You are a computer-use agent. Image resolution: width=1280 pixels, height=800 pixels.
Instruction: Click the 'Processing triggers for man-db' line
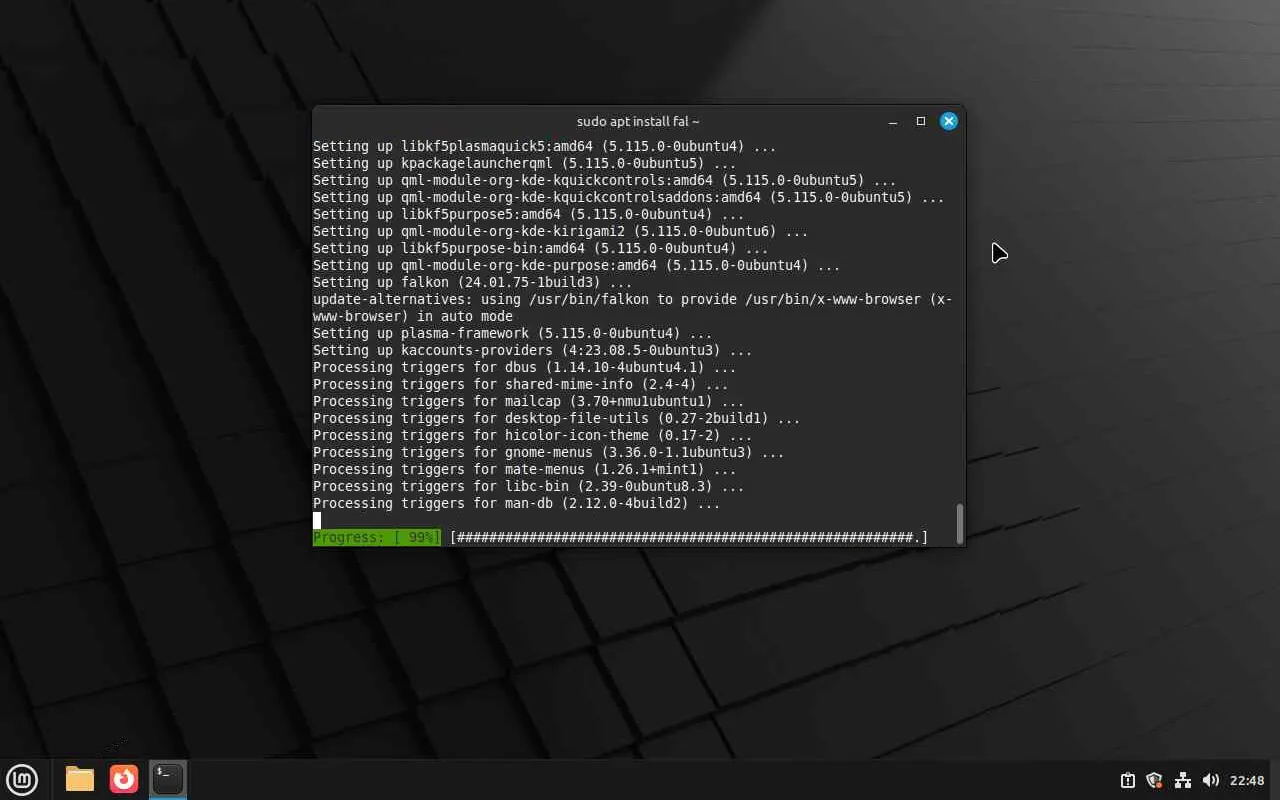[x=517, y=504]
